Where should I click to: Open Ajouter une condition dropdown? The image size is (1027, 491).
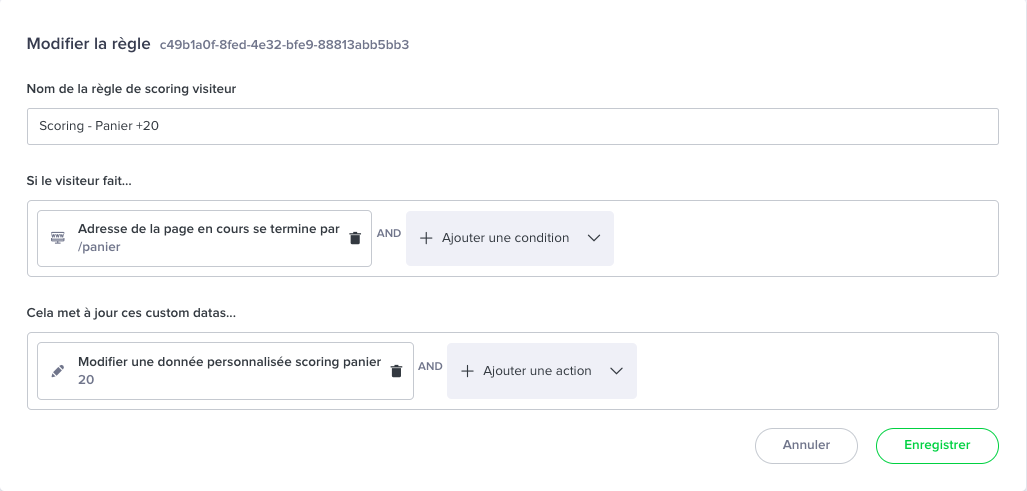click(510, 238)
